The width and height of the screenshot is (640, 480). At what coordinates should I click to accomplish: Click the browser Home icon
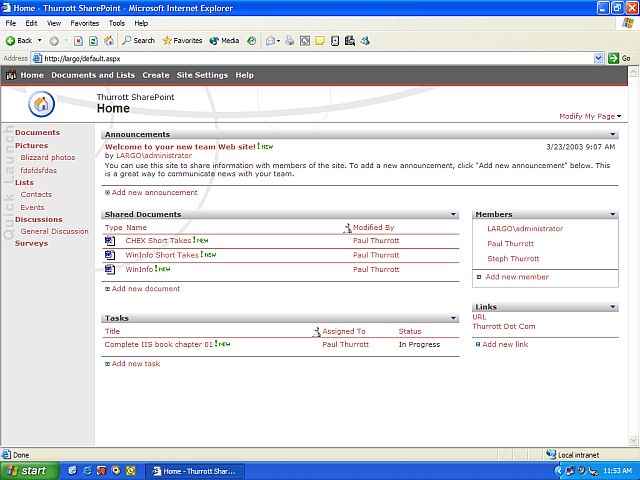(x=108, y=41)
